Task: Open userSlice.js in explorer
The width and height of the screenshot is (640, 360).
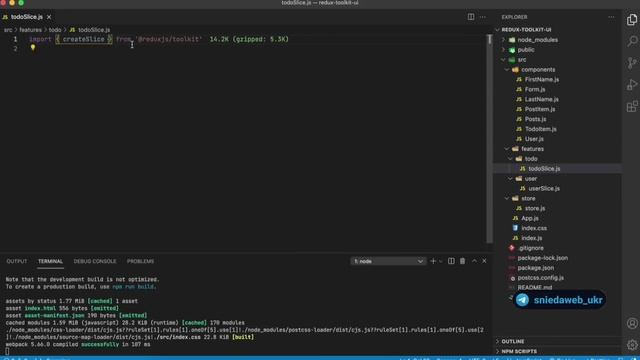Action: [x=558, y=189]
